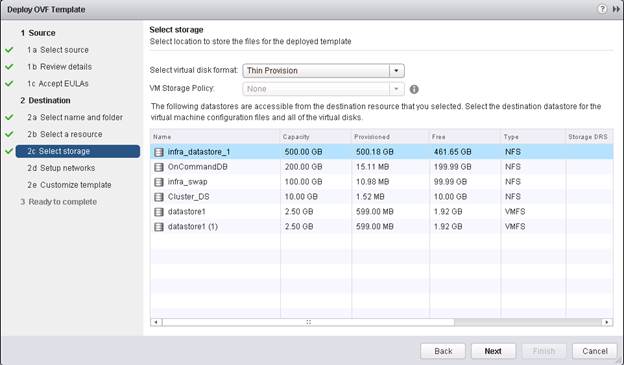Go to step 2d Setup networks

pos(61,168)
